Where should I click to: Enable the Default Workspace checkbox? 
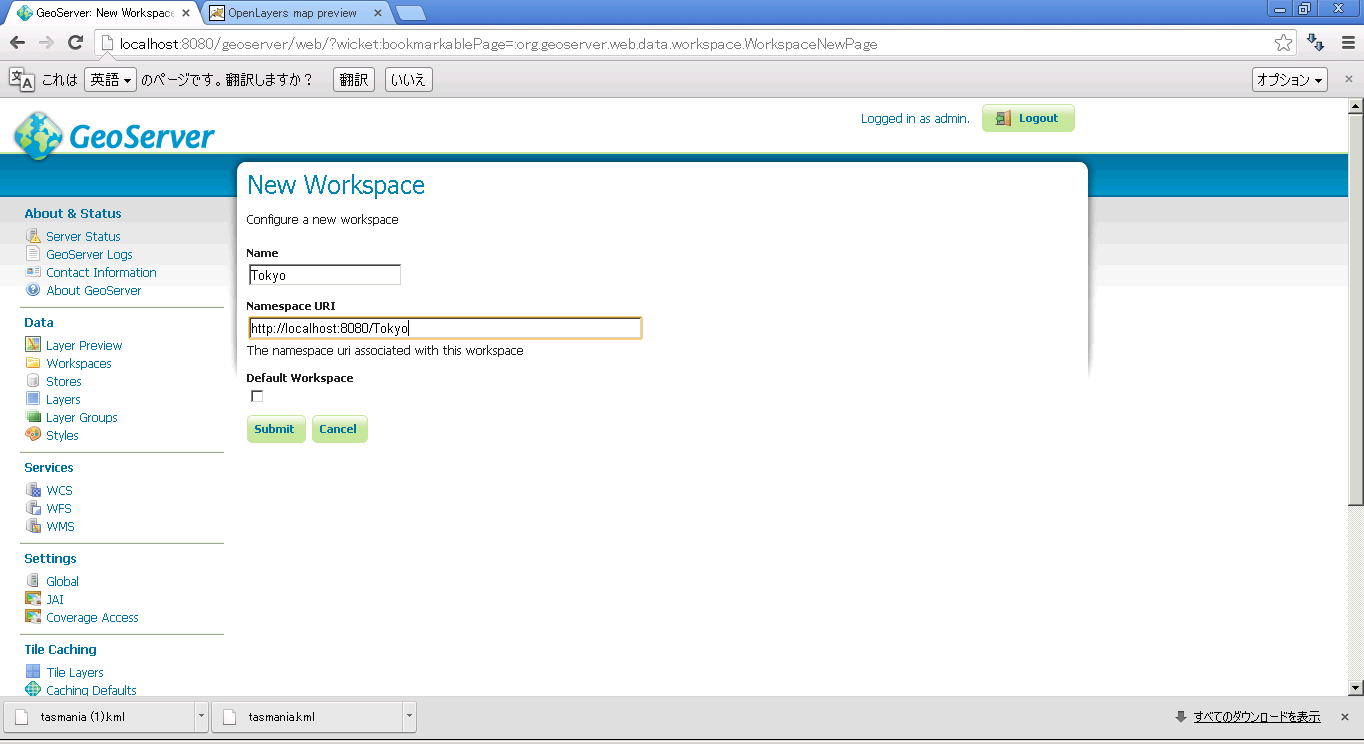point(257,397)
